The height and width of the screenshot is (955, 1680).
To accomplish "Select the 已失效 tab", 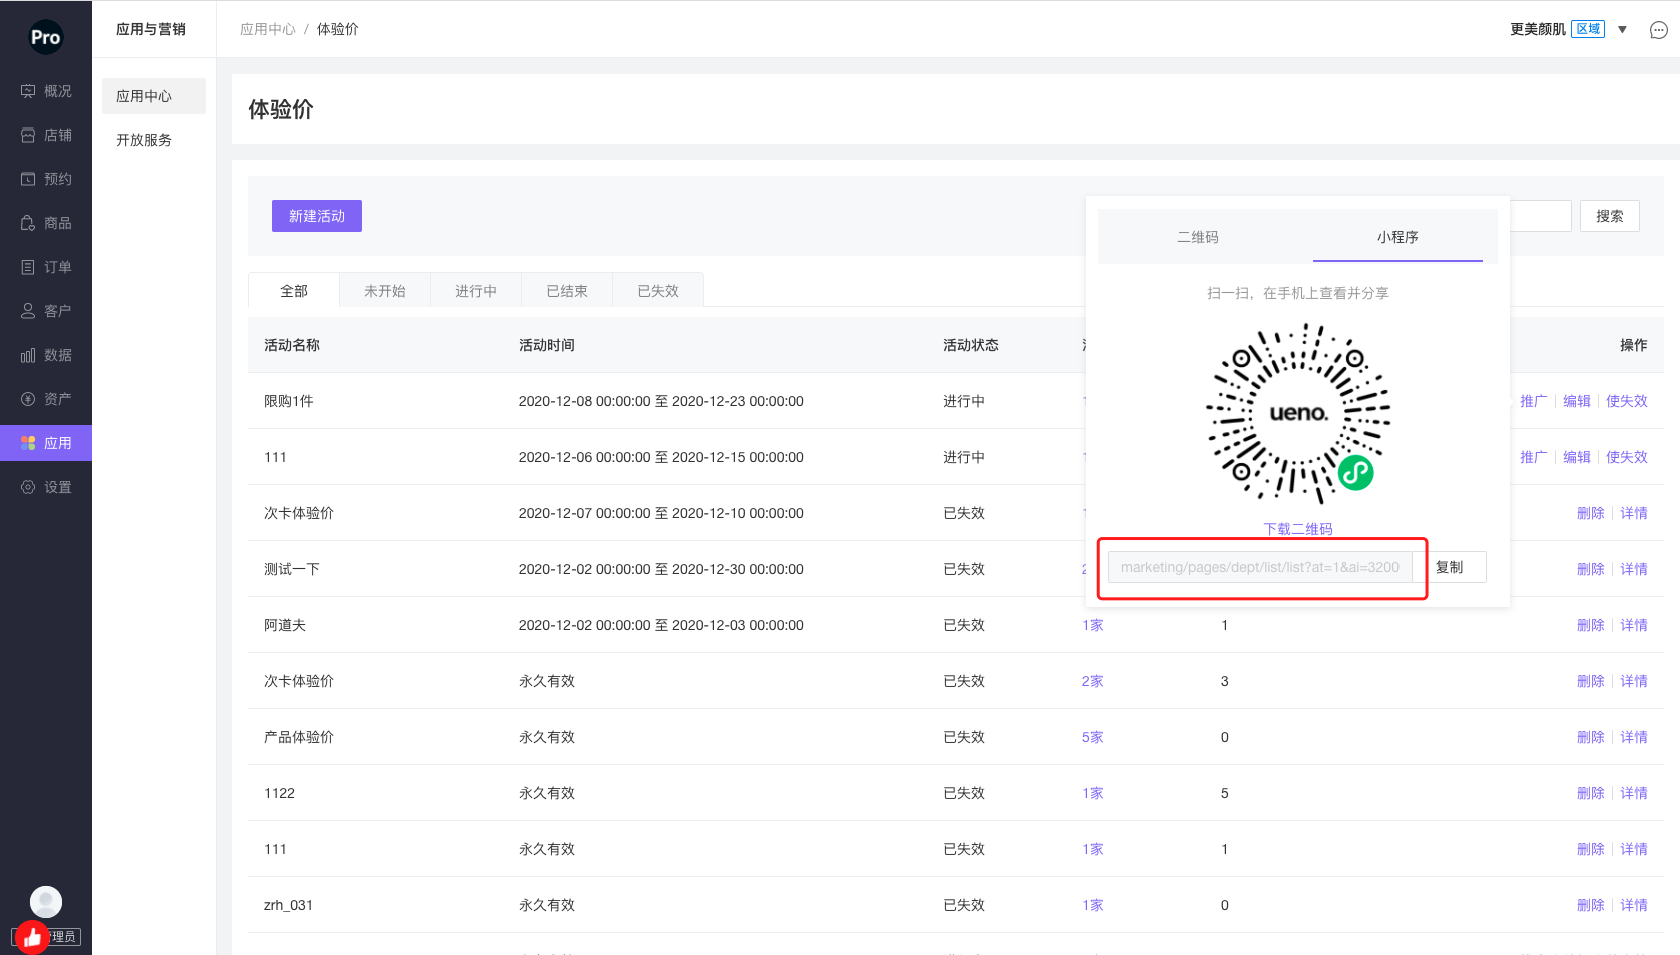I will 658,291.
